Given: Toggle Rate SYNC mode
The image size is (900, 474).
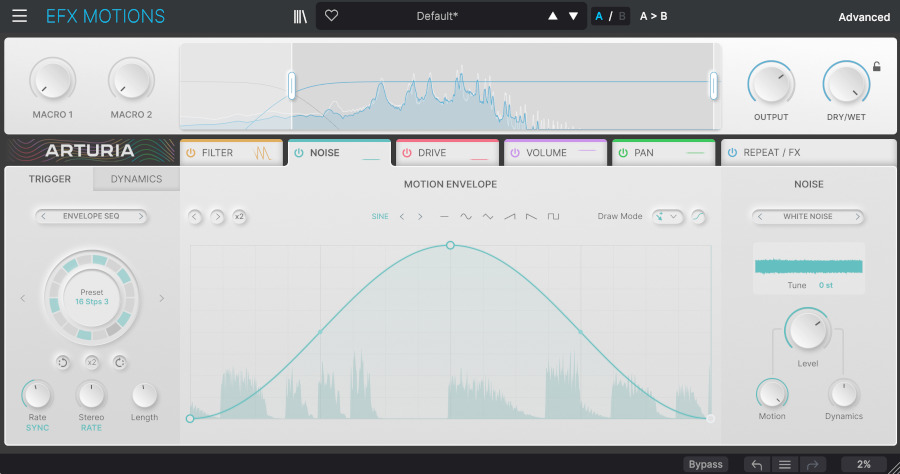Looking at the screenshot, I should coord(37,428).
